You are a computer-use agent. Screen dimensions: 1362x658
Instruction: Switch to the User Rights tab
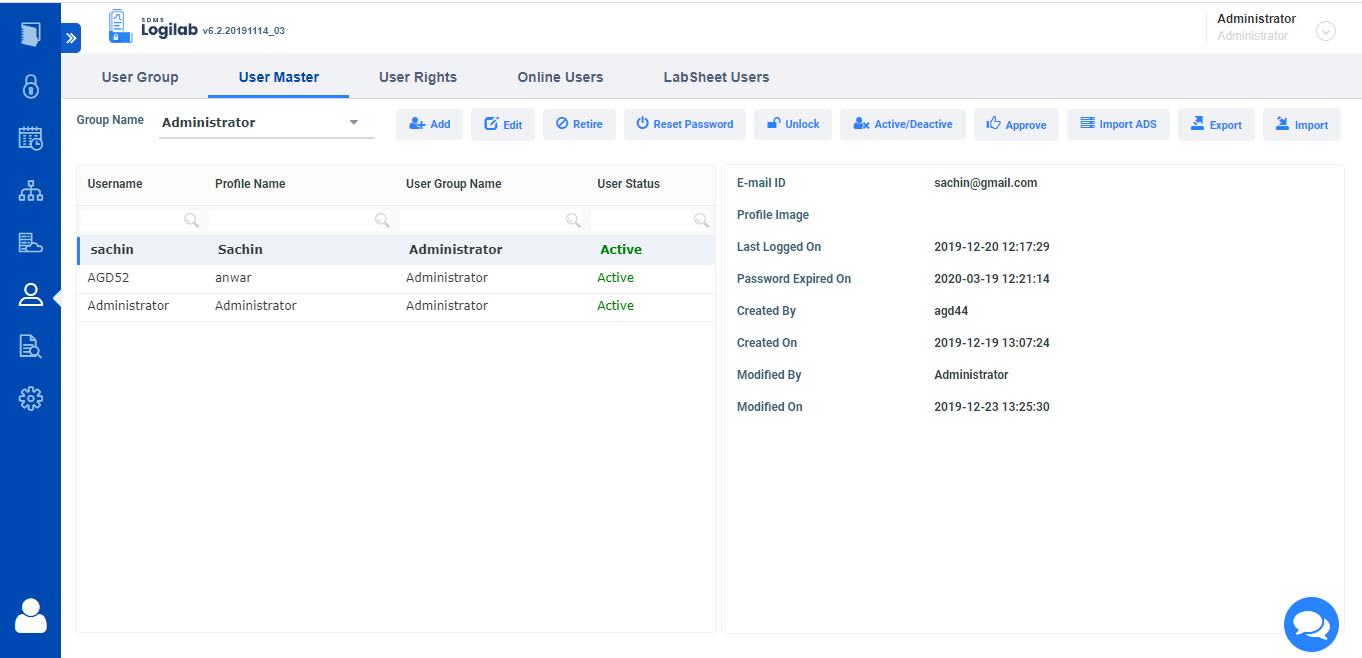pos(418,77)
